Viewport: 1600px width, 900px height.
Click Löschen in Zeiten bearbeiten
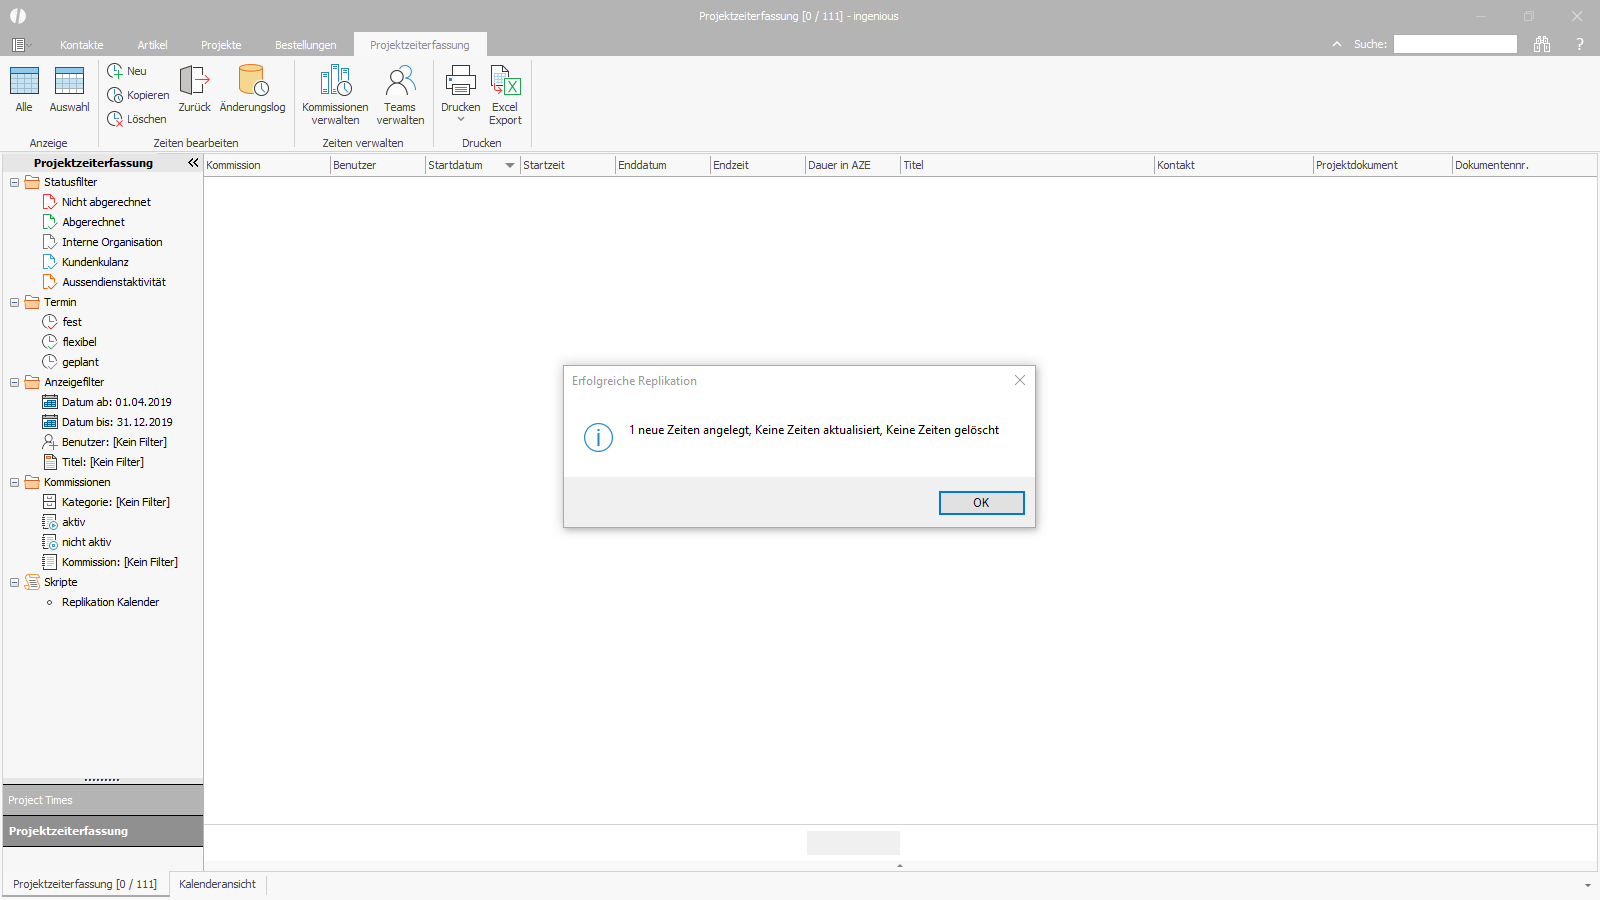tap(137, 119)
